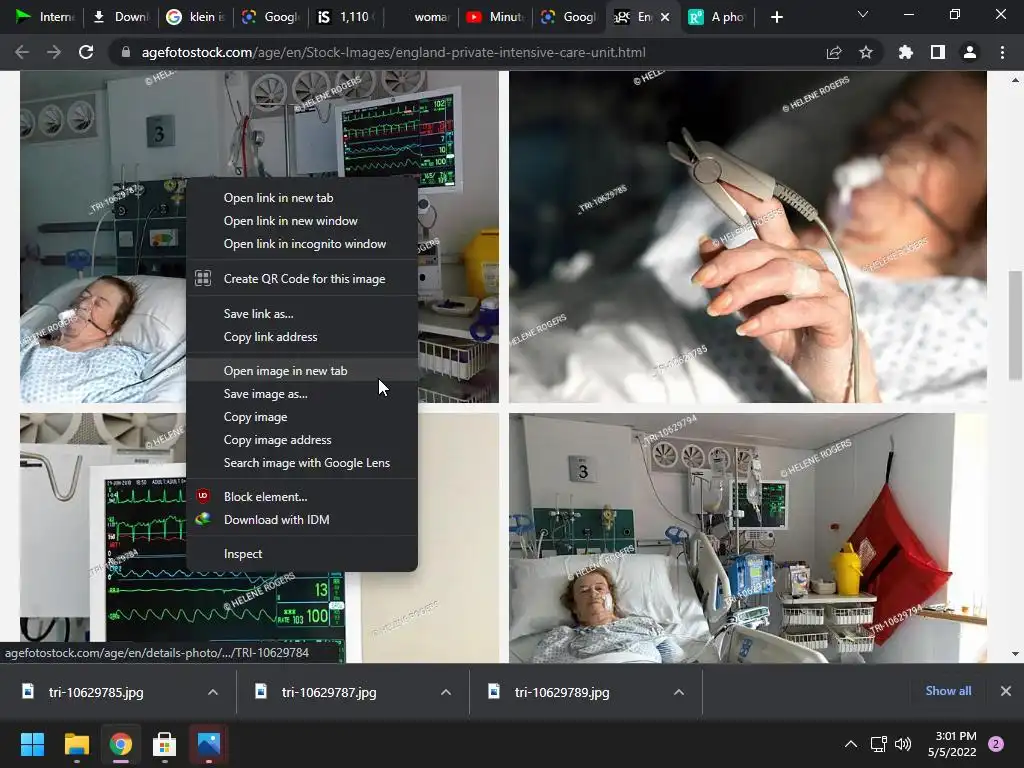This screenshot has width=1024, height=768.
Task: Go forward to the next page
Action: click(54, 52)
